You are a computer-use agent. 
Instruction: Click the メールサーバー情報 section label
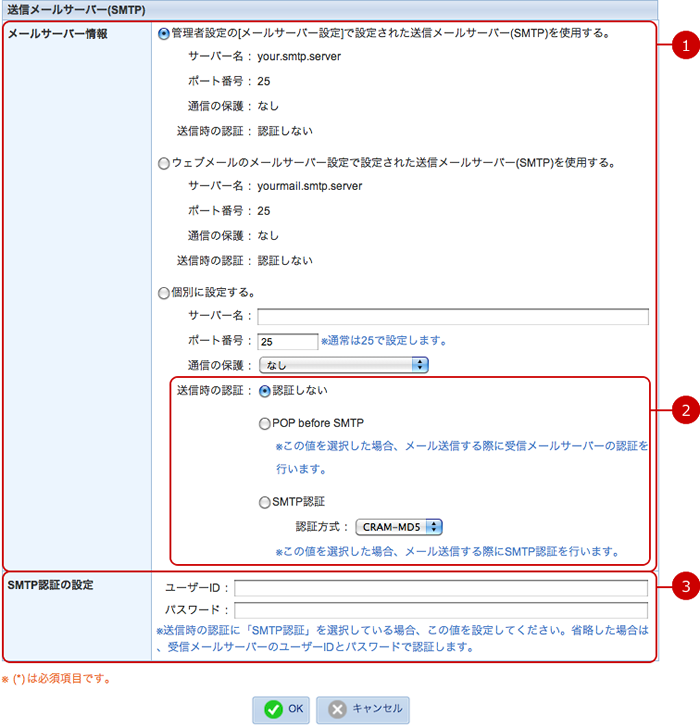(58, 34)
